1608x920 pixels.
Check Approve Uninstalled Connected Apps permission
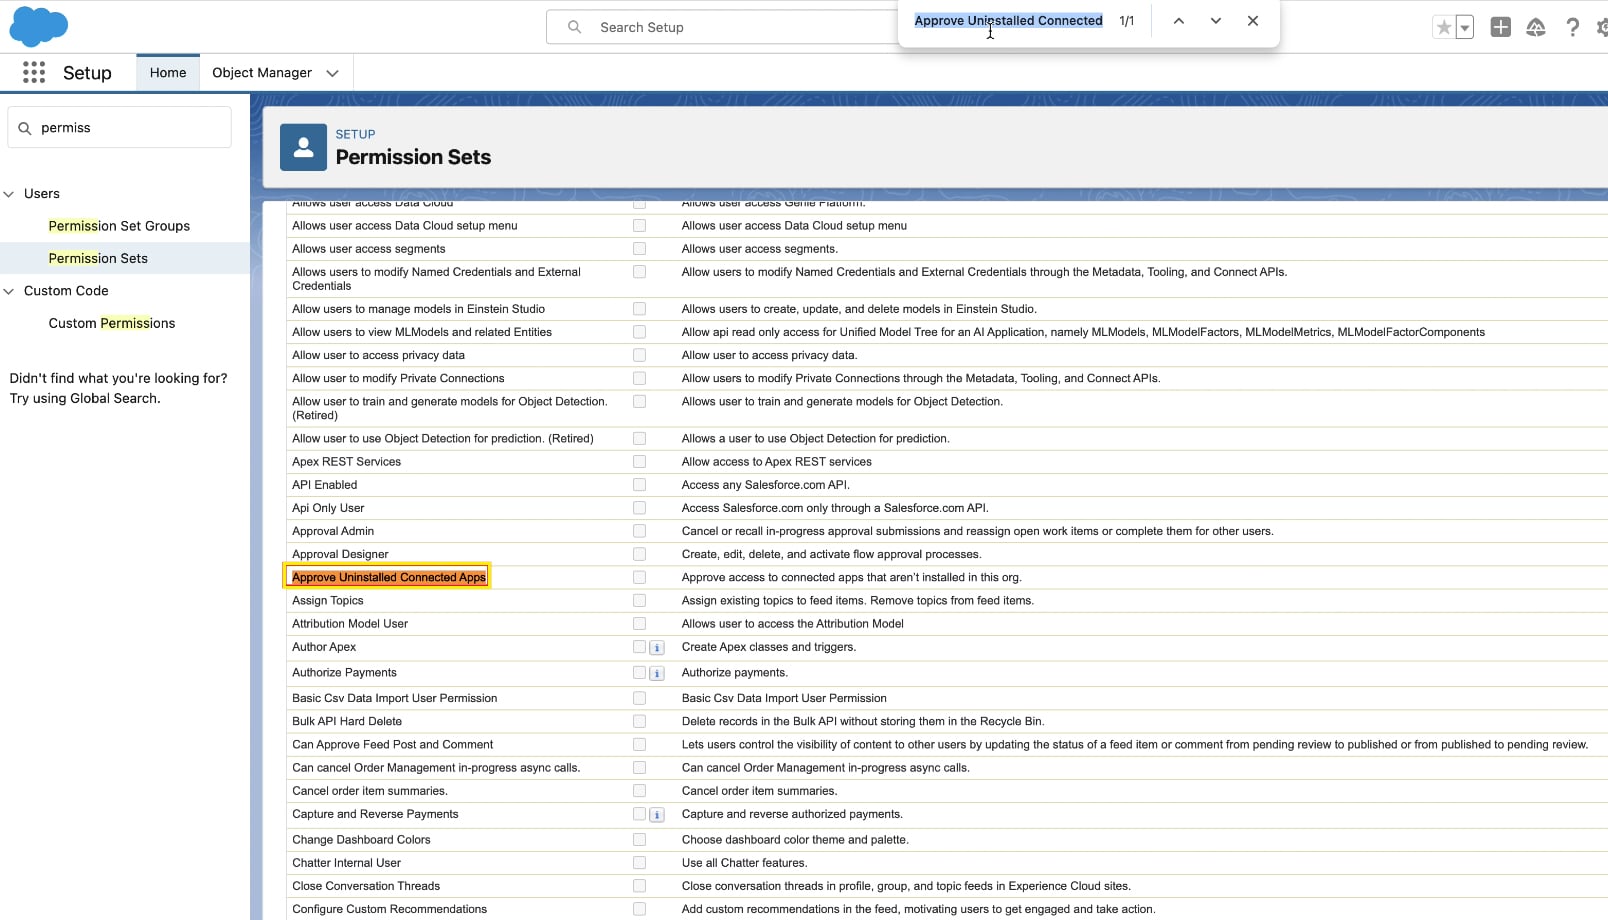tap(639, 578)
